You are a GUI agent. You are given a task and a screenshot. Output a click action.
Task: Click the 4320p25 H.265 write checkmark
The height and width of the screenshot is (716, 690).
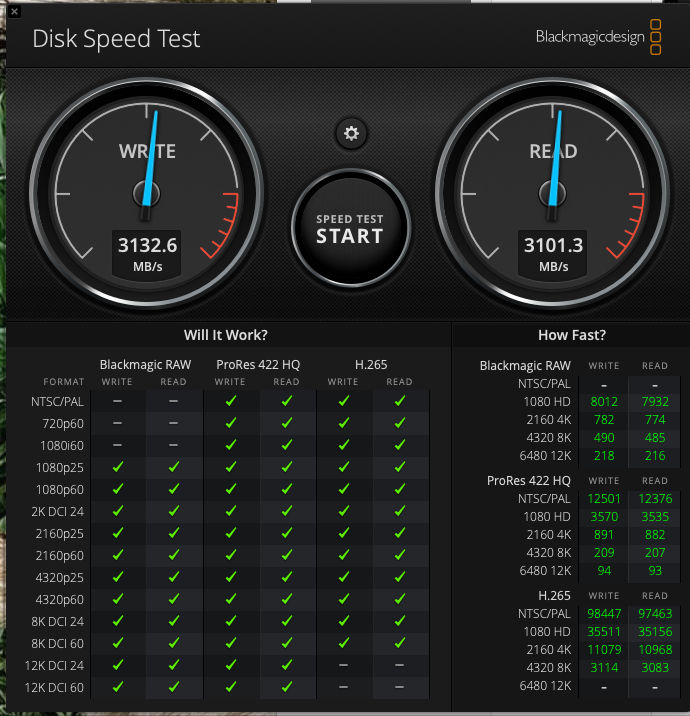[344, 577]
